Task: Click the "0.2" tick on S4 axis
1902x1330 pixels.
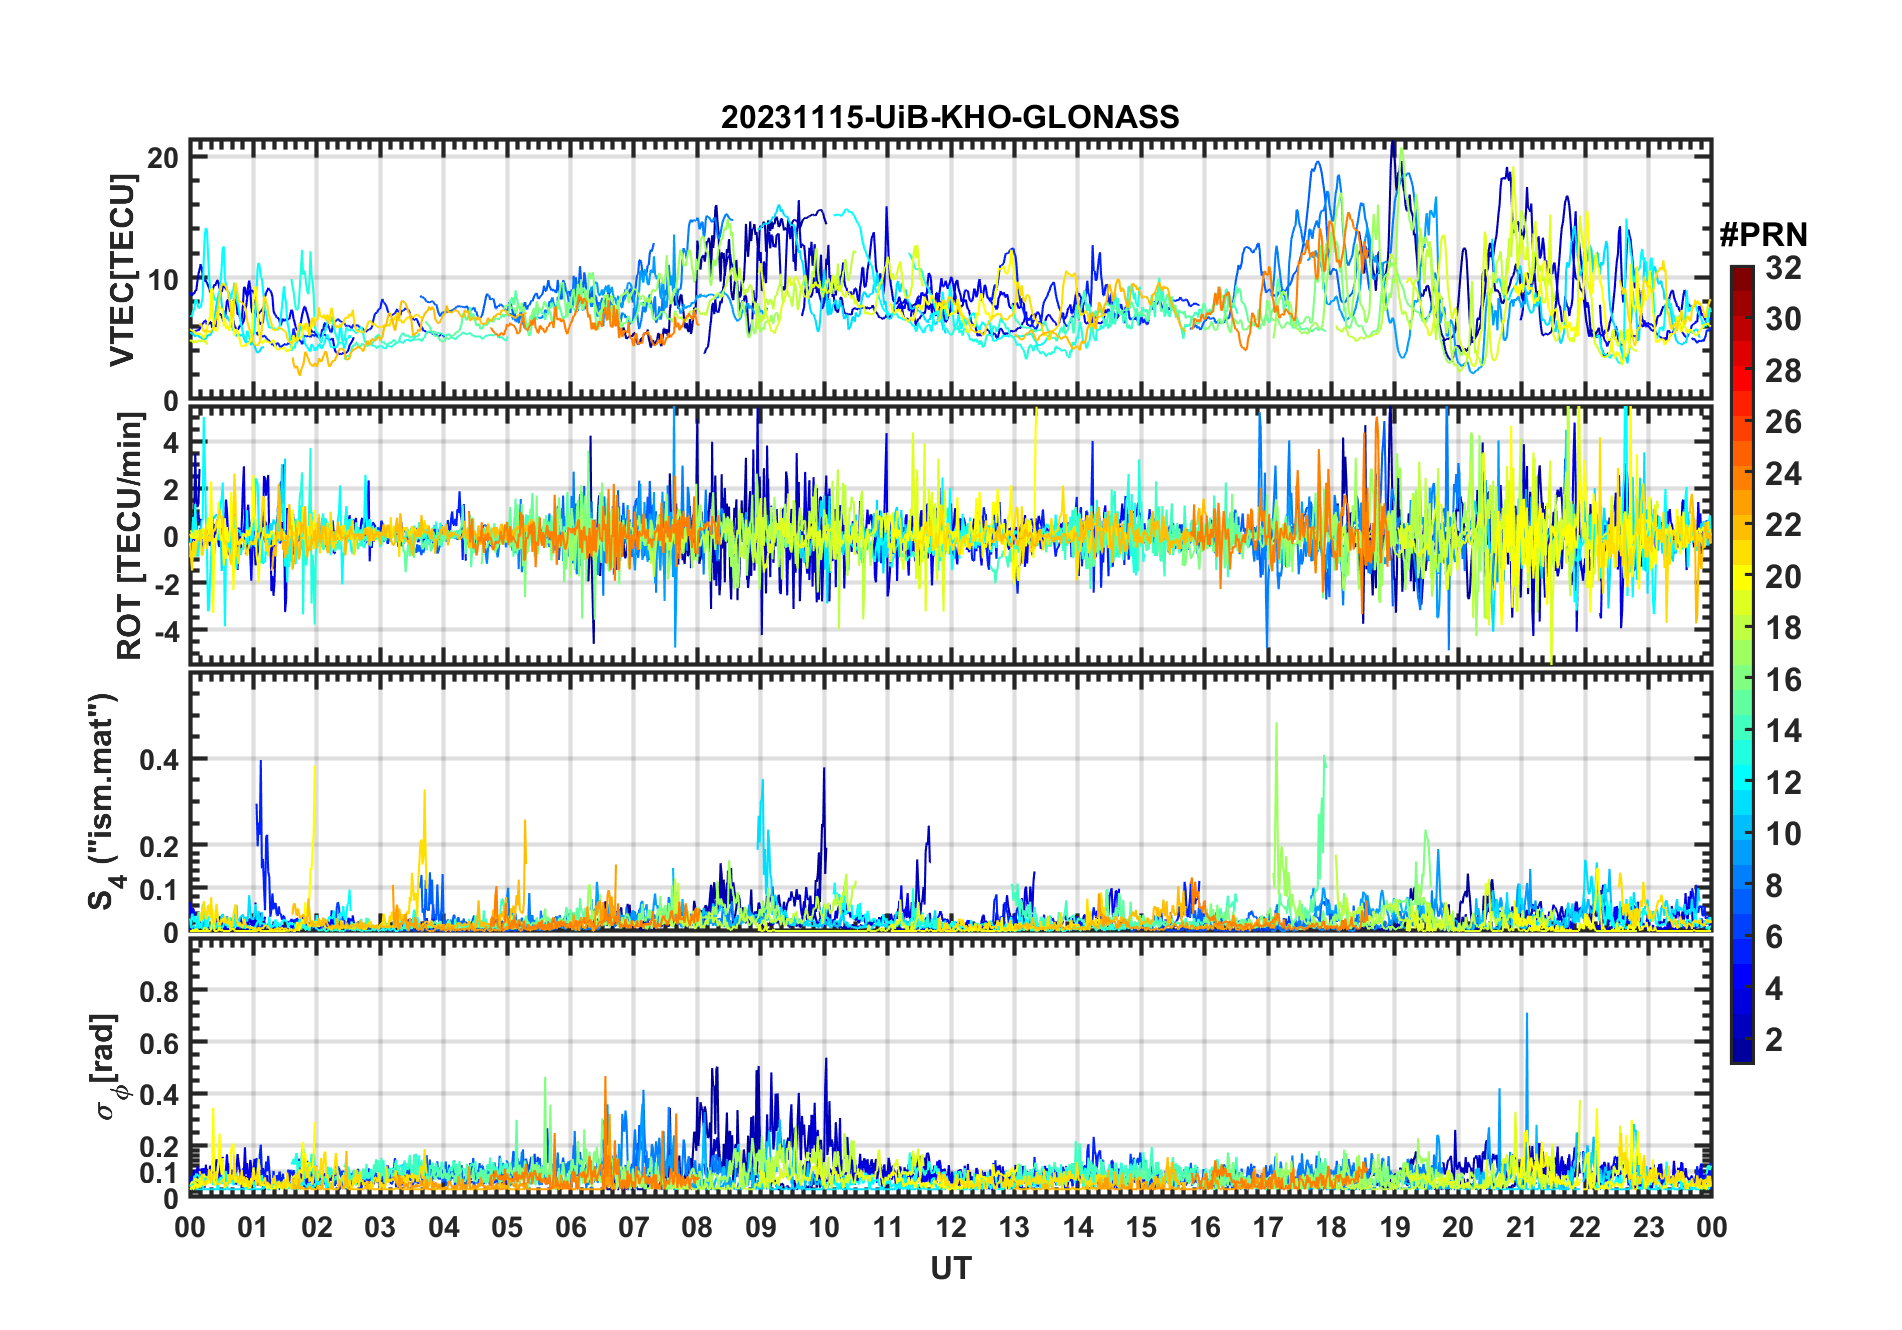Action: point(159,846)
